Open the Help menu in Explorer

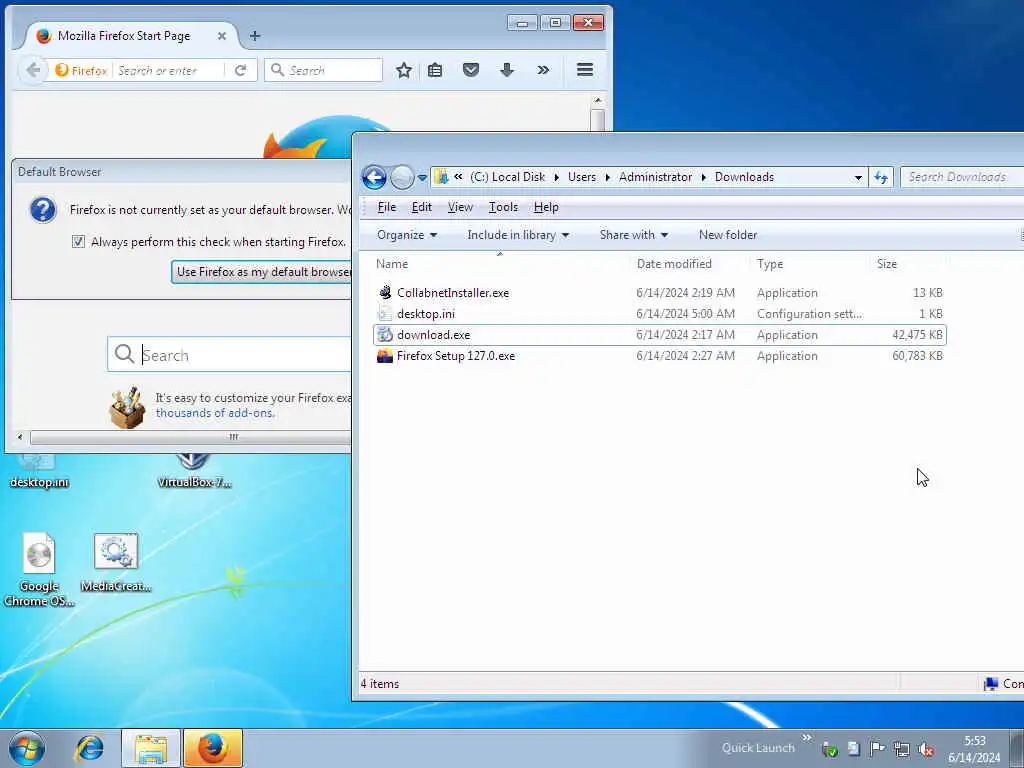546,207
